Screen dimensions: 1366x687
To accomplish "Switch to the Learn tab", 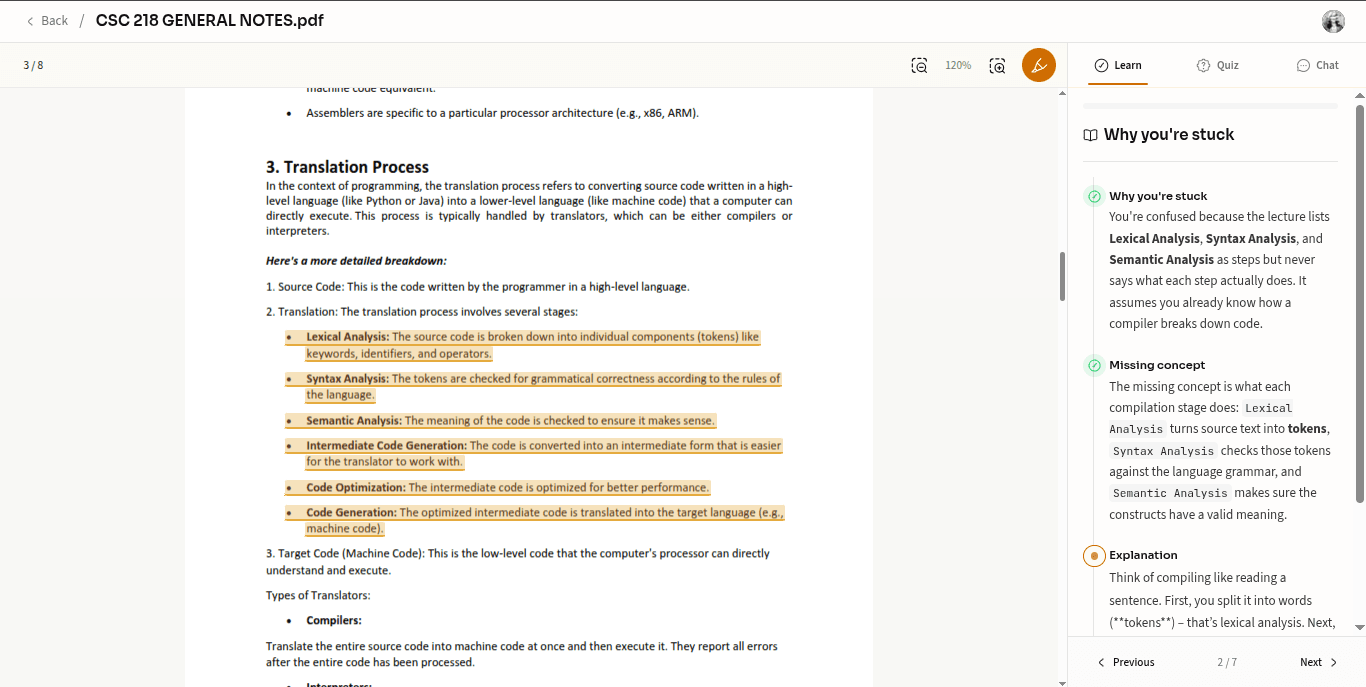I will 1118,65.
